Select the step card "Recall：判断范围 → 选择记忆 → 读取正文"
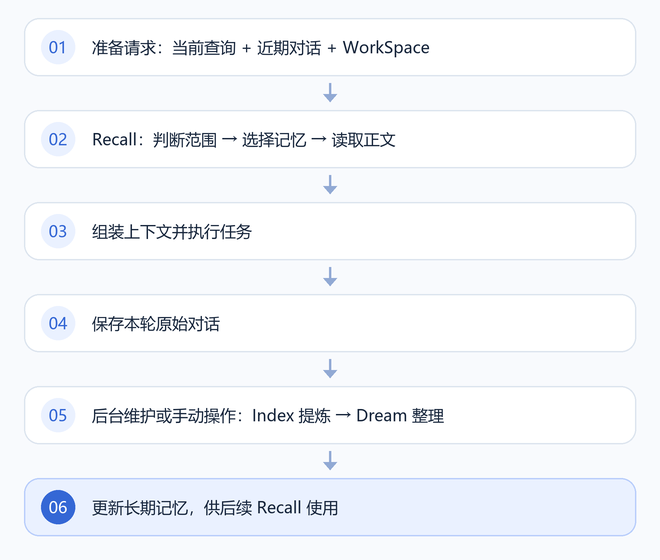660x560 pixels. (330, 139)
